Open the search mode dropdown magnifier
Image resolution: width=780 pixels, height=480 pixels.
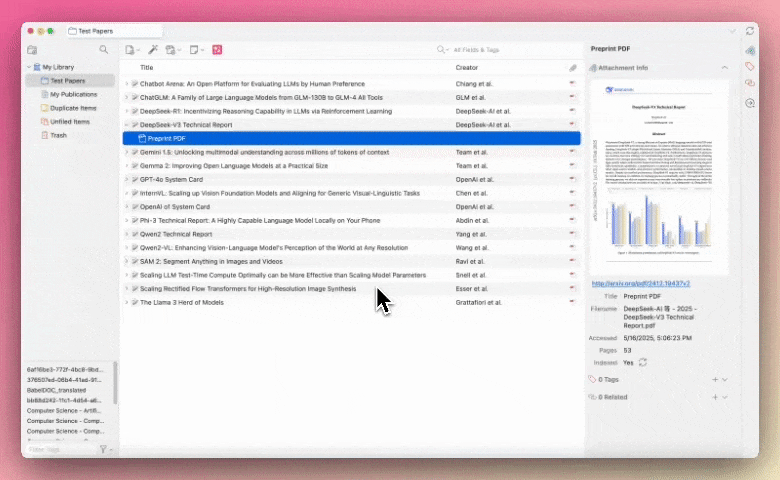[x=442, y=50]
